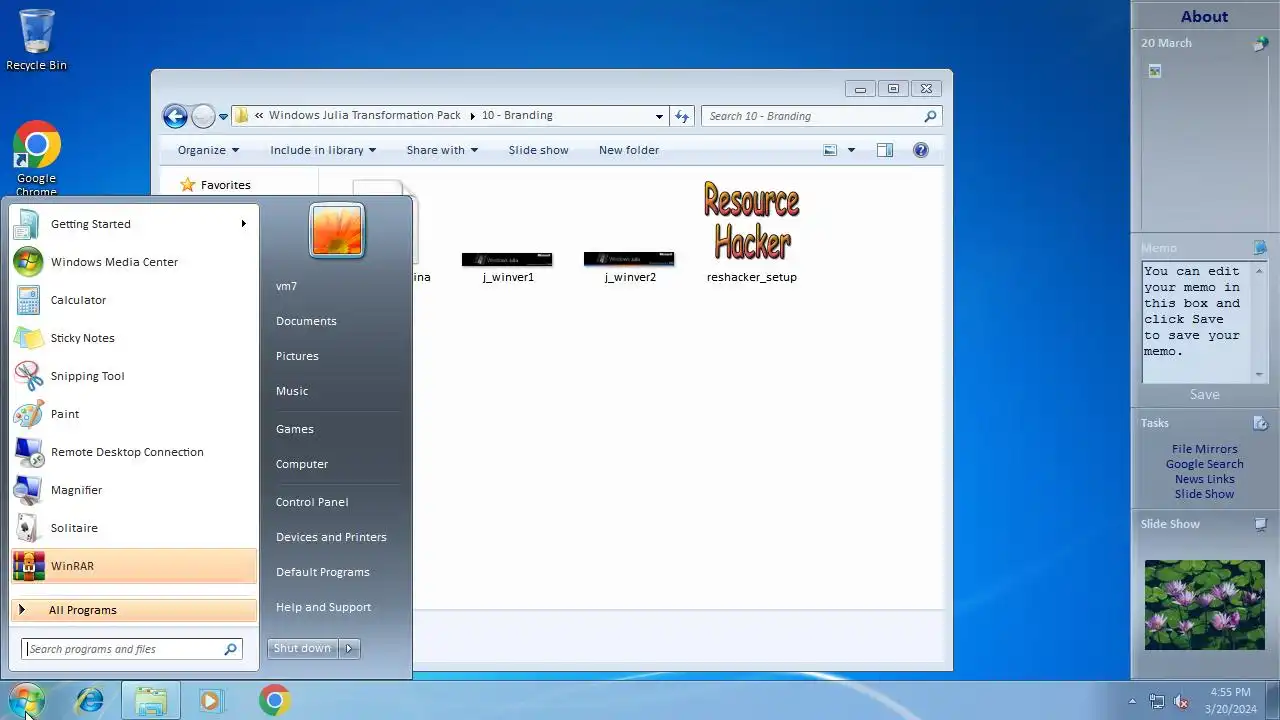Expand Getting Started submenu arrow
This screenshot has width=1280, height=720.
click(243, 224)
